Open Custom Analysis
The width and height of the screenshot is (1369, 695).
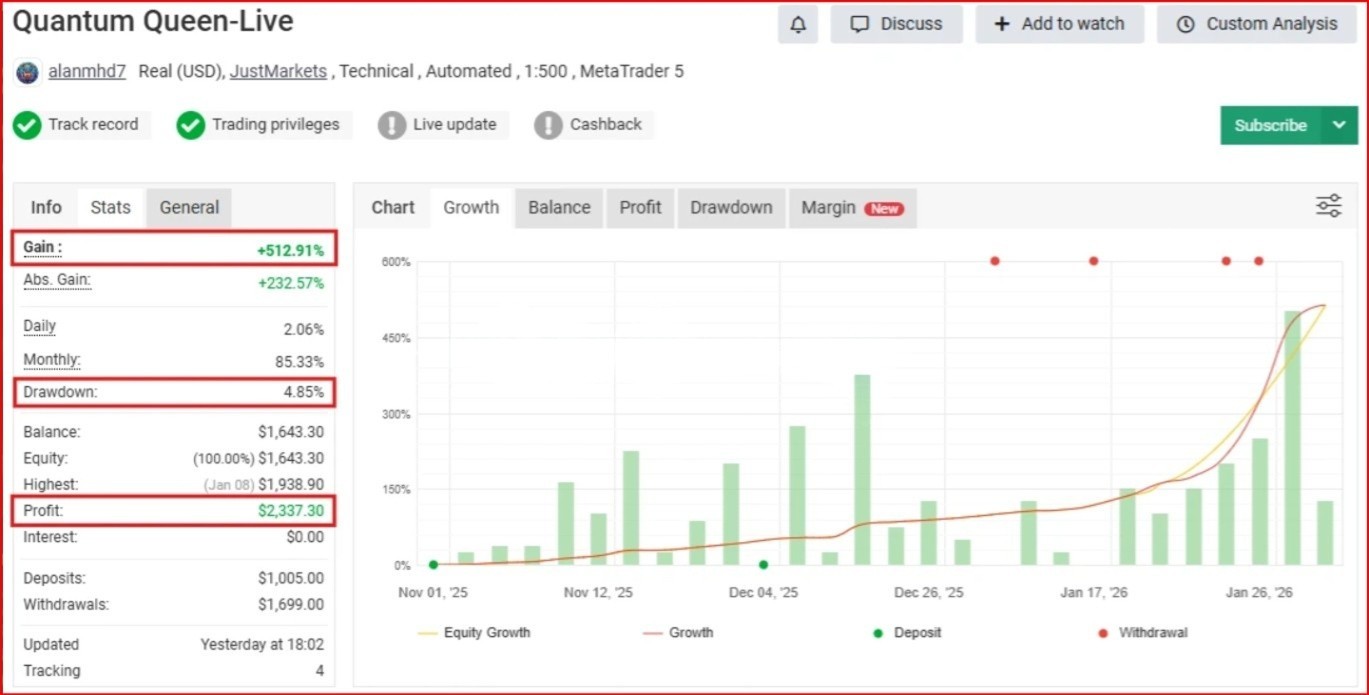[x=1257, y=24]
